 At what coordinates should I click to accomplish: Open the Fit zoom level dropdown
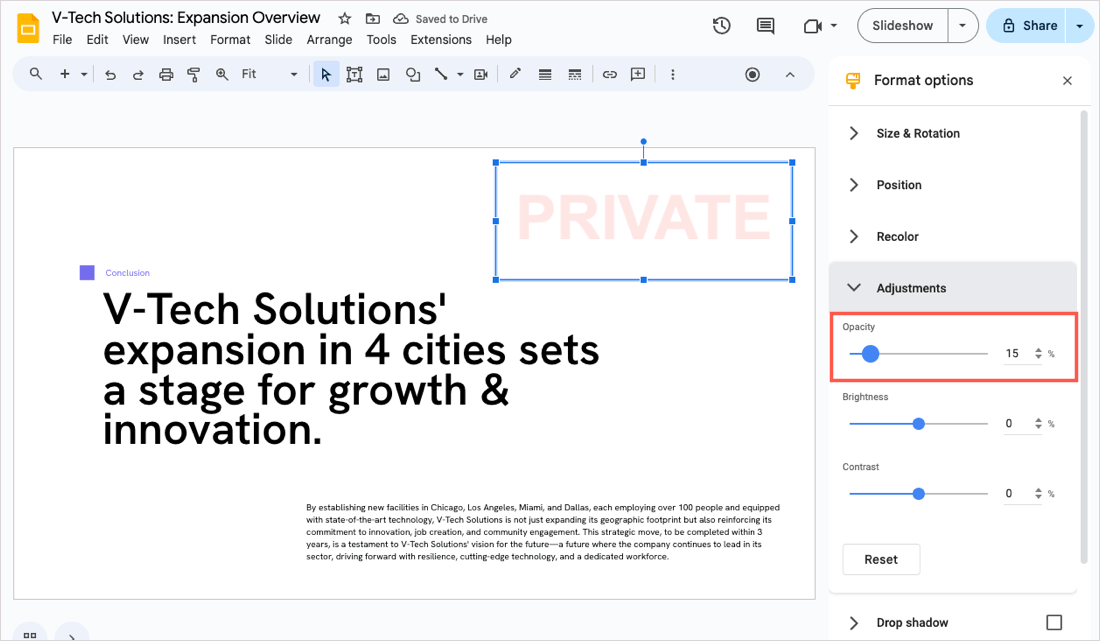click(x=269, y=74)
